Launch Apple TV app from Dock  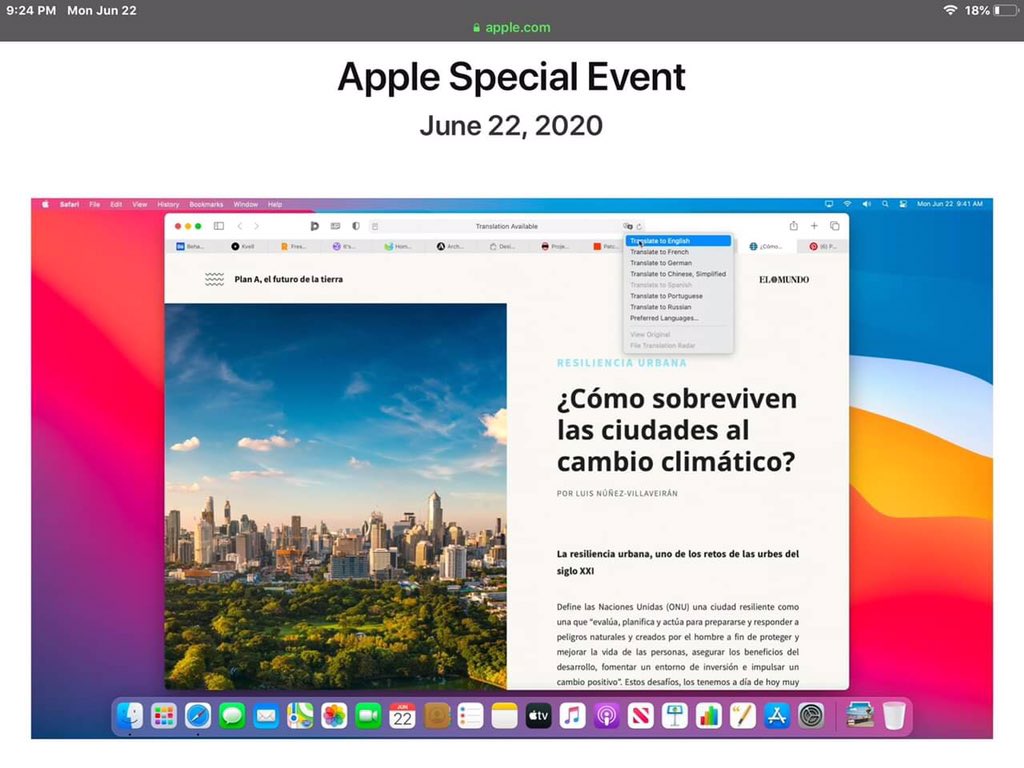pos(538,716)
